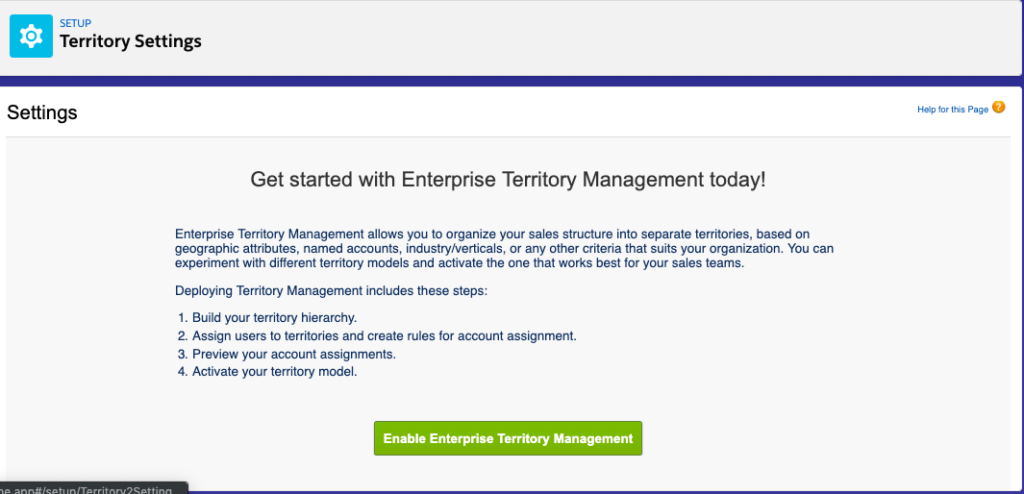Screen dimensions: 1024x494
Task: Click the URL status tooltip at bottom-left
Action: (x=93, y=489)
